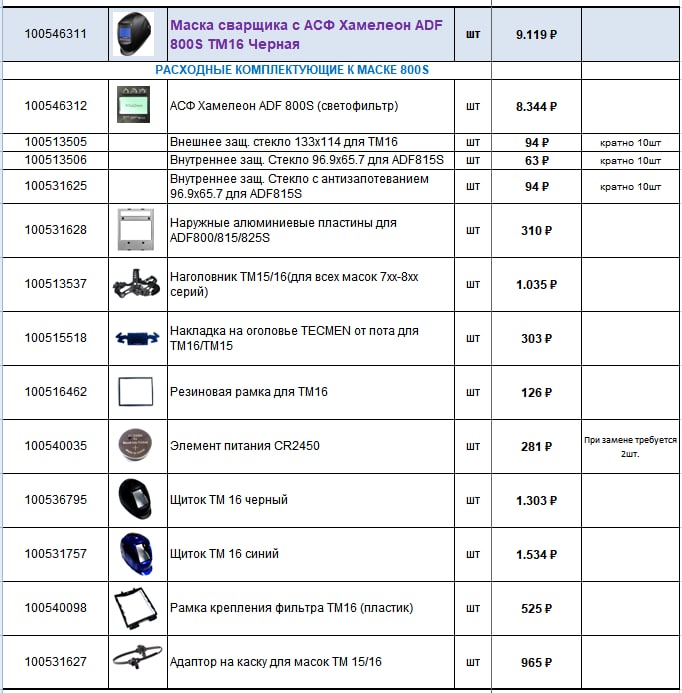Select the 94 ₽ price of outer glass 133x114
Image resolution: width=682 pixels, height=693 pixels.
pos(537,143)
